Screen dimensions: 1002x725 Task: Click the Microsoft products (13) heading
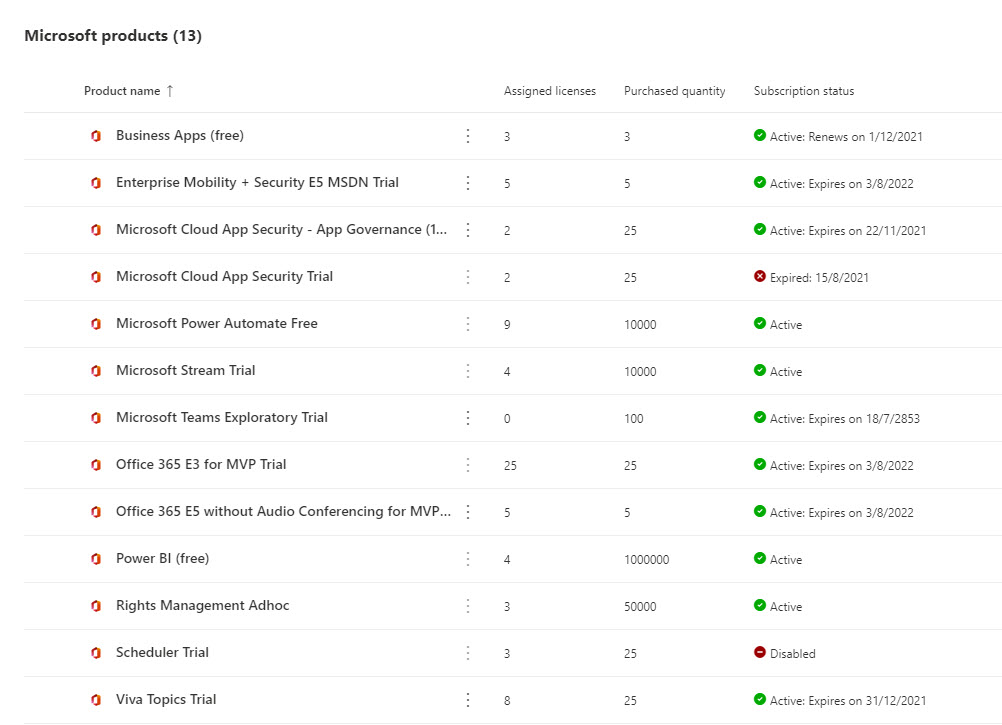(113, 36)
